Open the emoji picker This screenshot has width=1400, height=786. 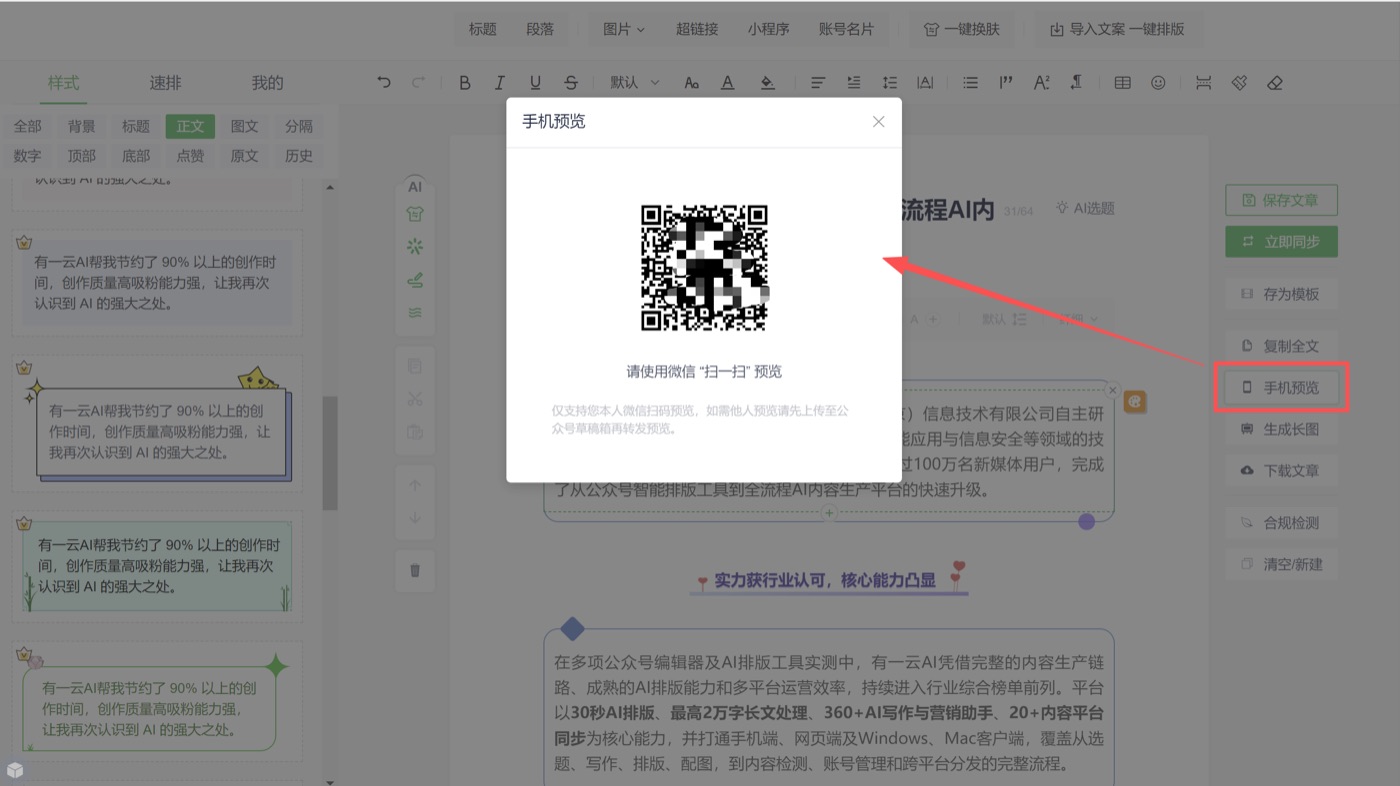pyautogui.click(x=1158, y=83)
